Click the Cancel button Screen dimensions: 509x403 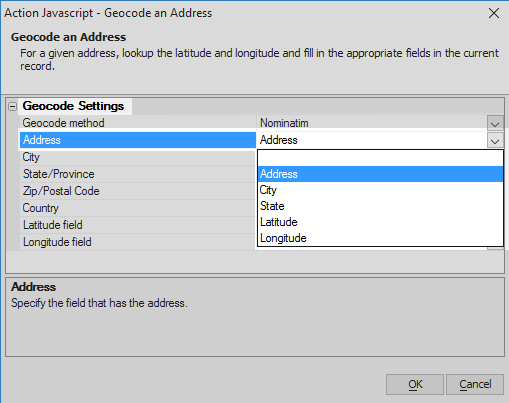(x=475, y=384)
